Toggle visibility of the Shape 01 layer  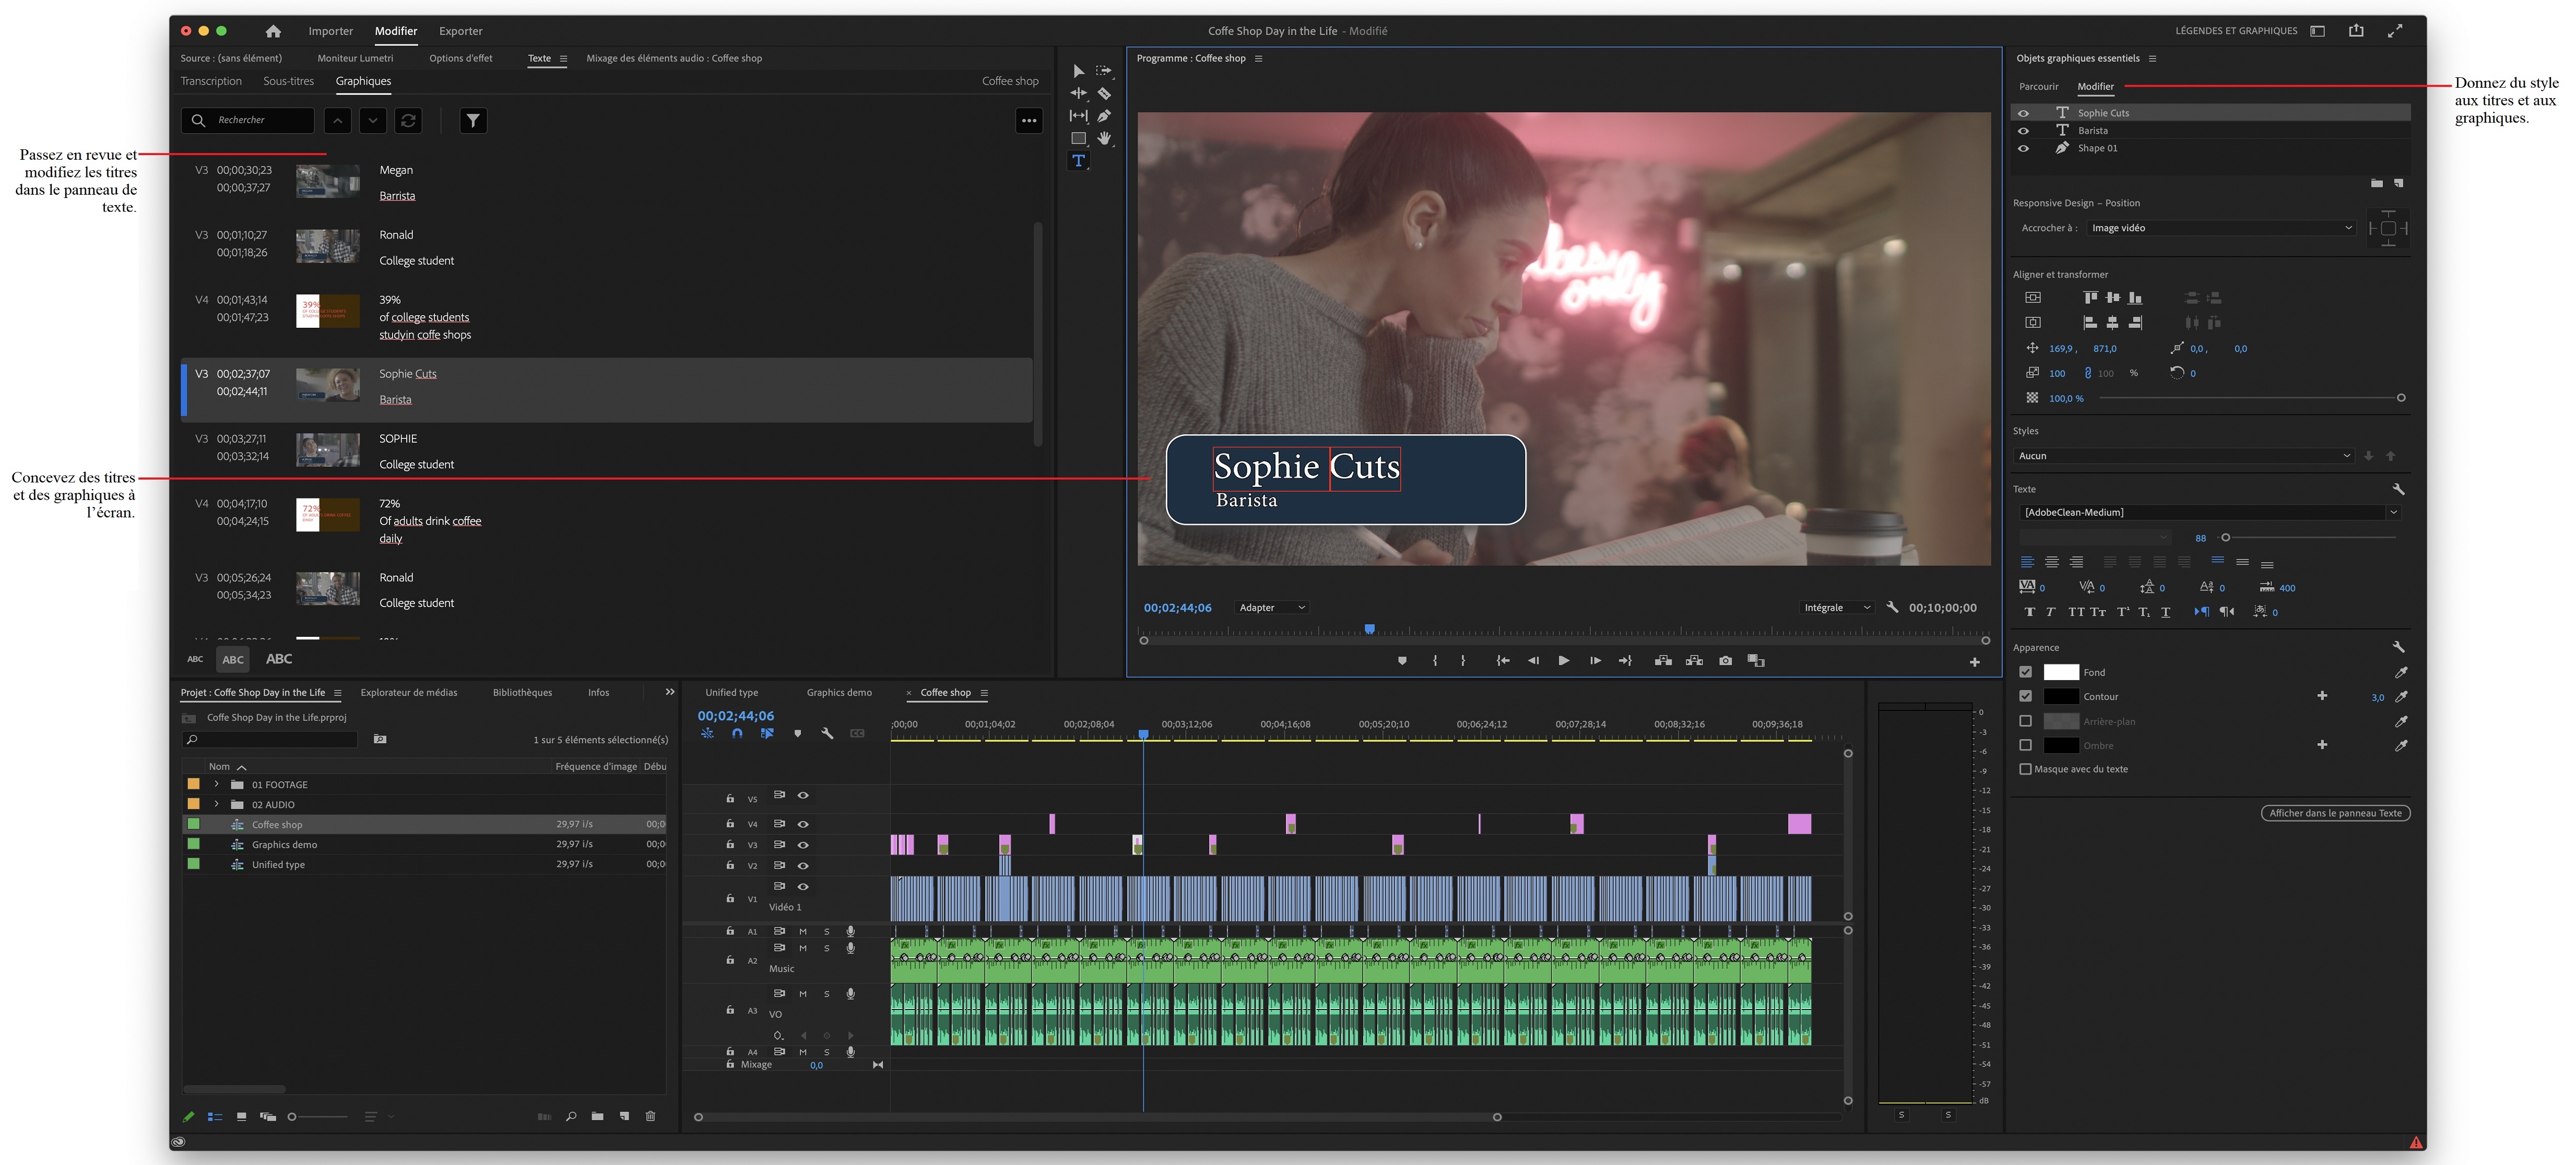pos(2024,147)
